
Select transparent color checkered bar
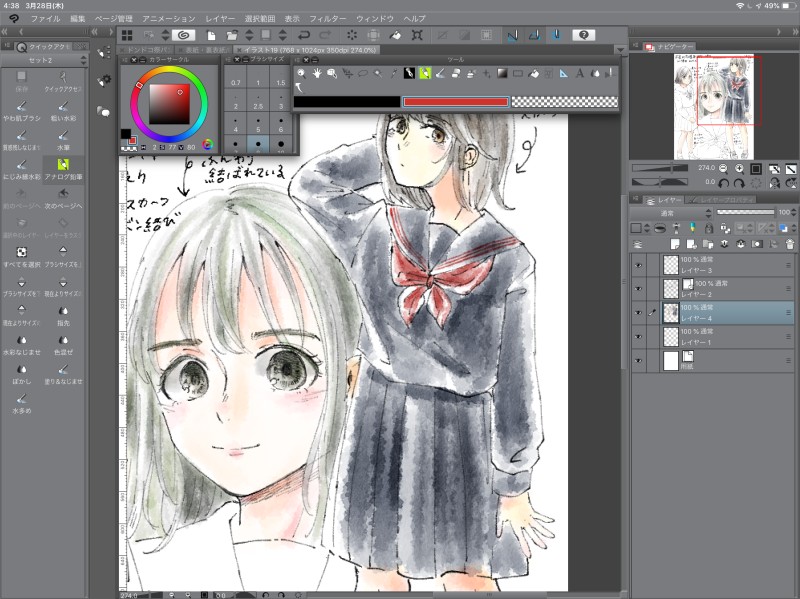click(x=565, y=102)
